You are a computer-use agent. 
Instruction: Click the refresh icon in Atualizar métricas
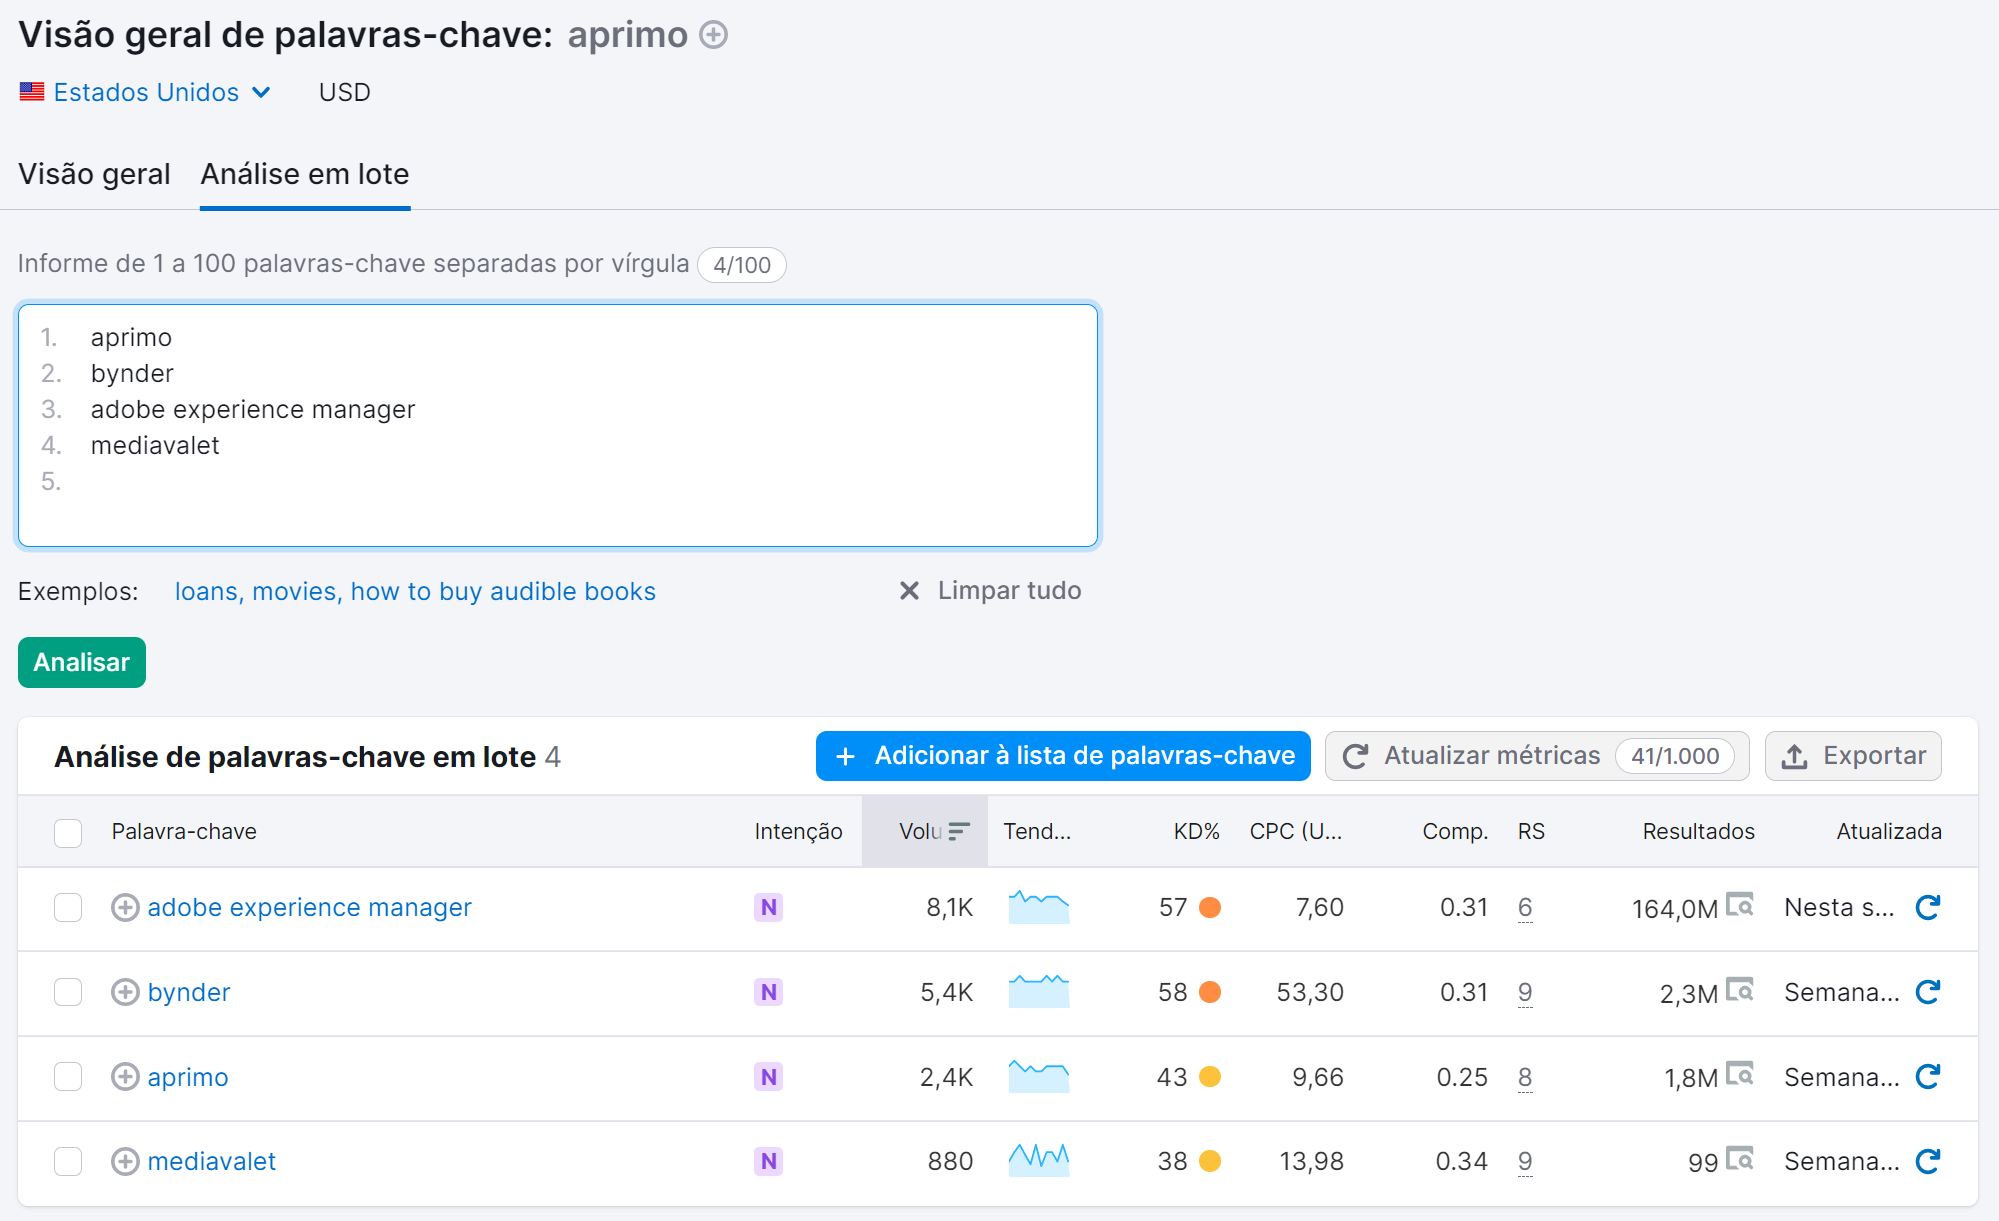1356,756
